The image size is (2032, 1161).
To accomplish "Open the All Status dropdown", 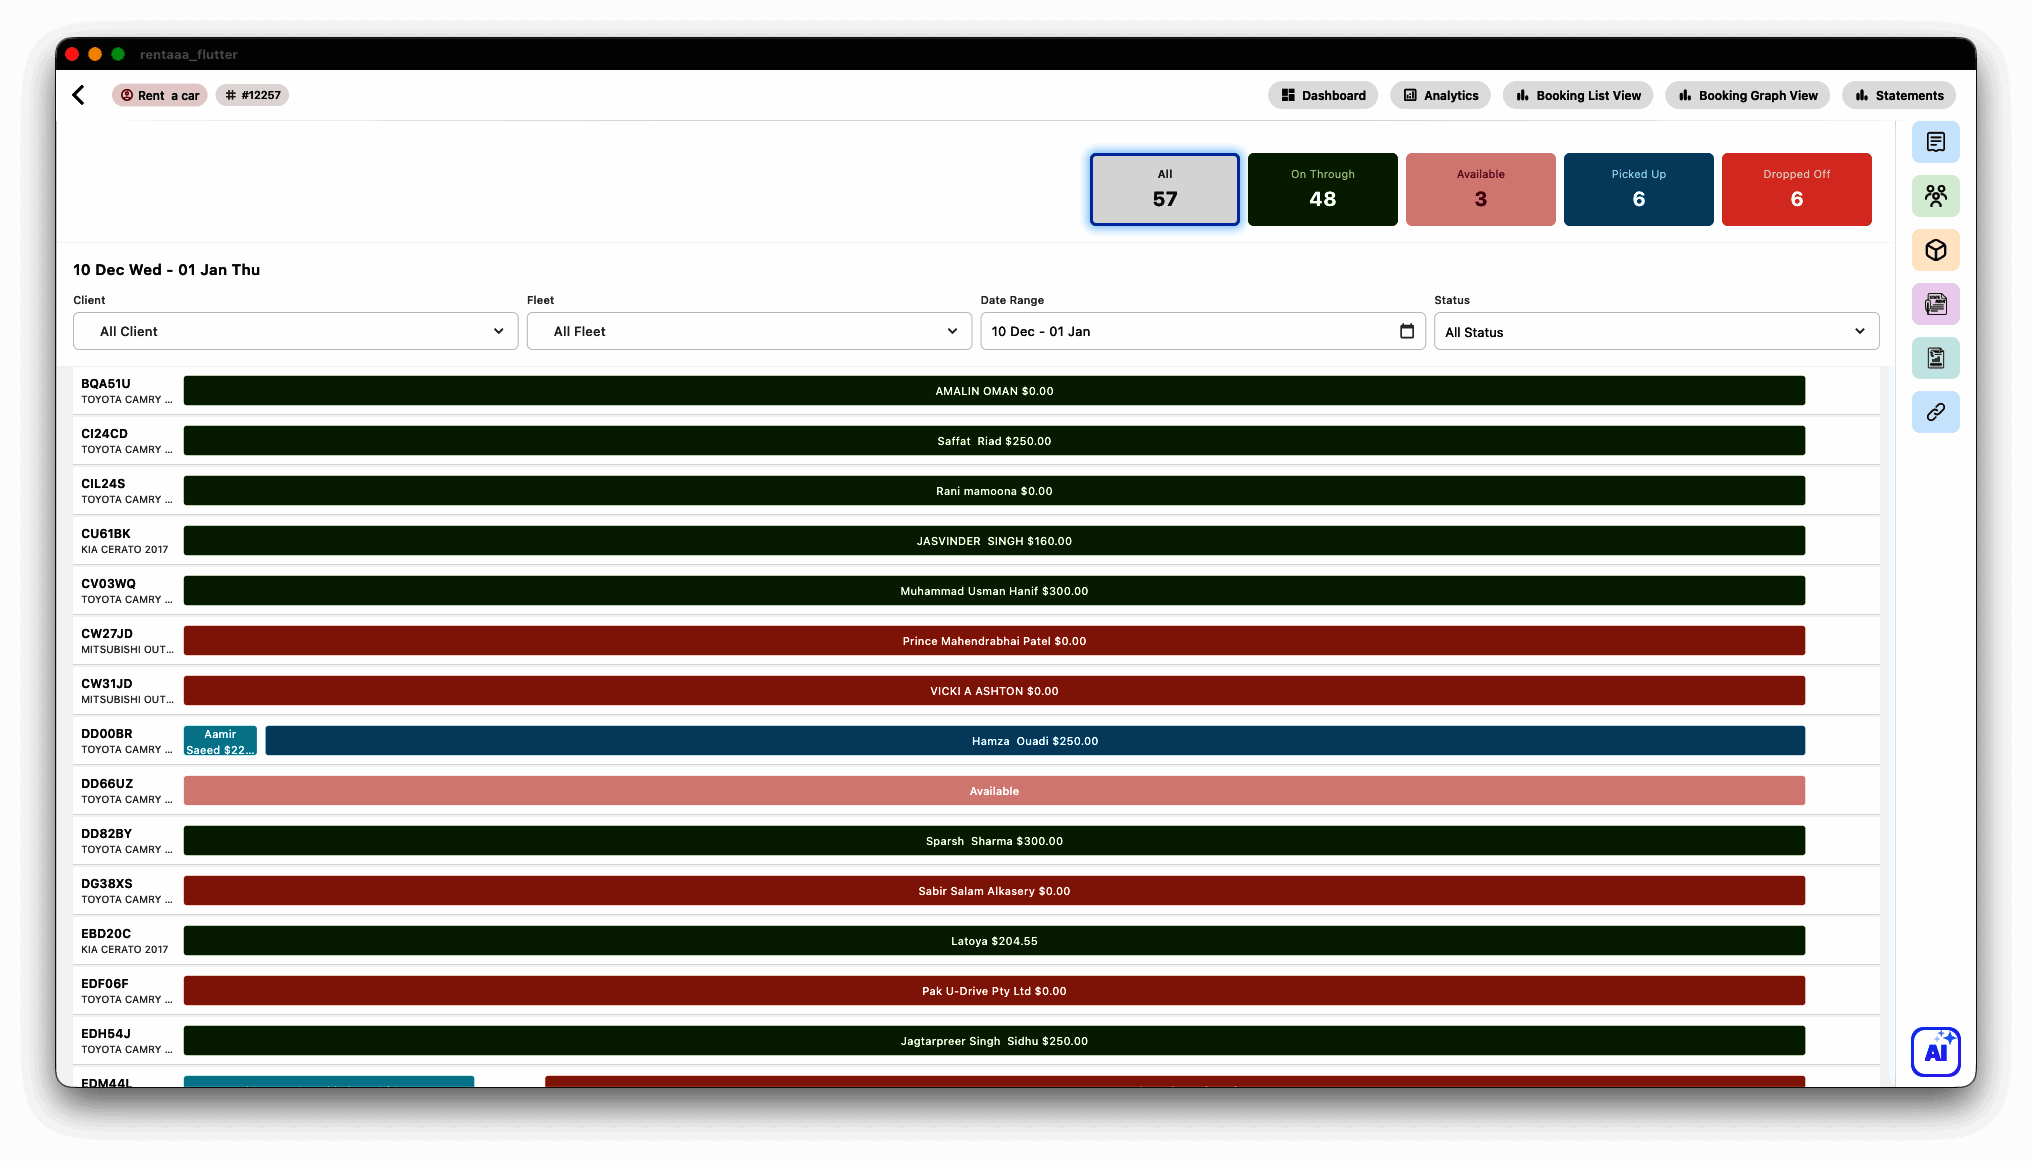I will (x=1655, y=331).
